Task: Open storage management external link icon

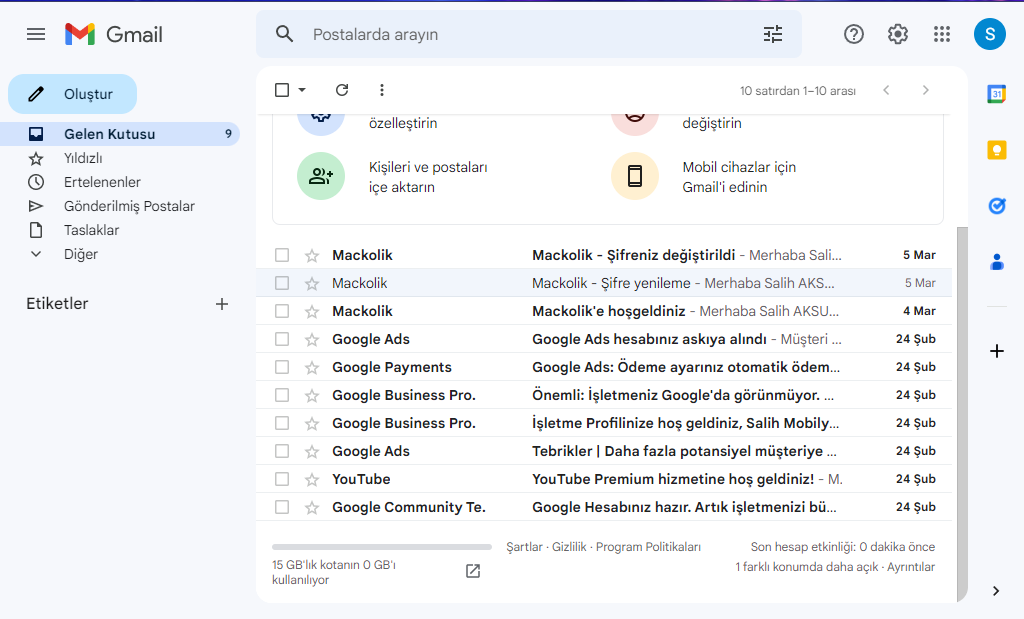Action: click(473, 571)
